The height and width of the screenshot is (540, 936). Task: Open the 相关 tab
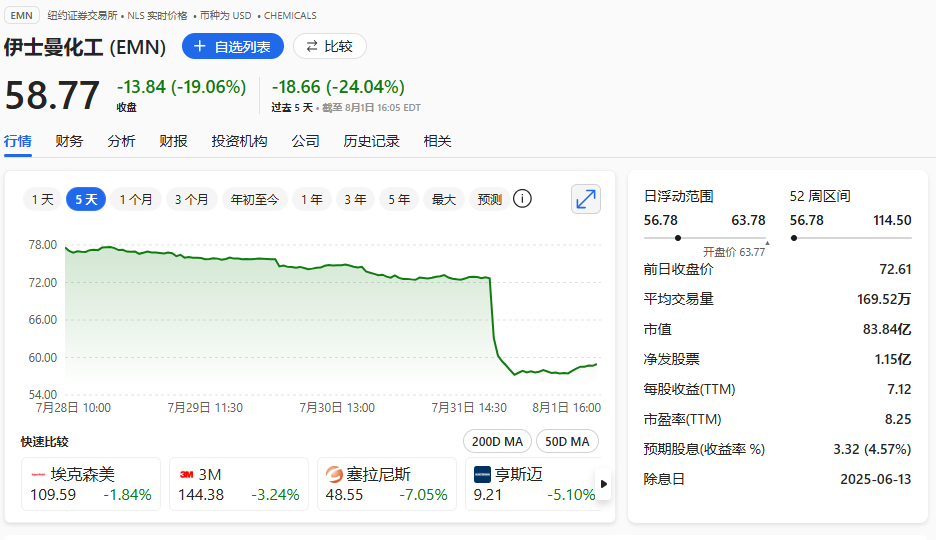[438, 141]
